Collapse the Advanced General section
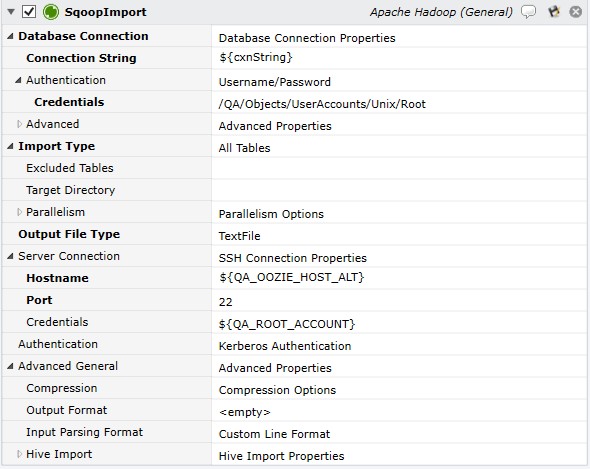The image size is (590, 469). point(11,366)
